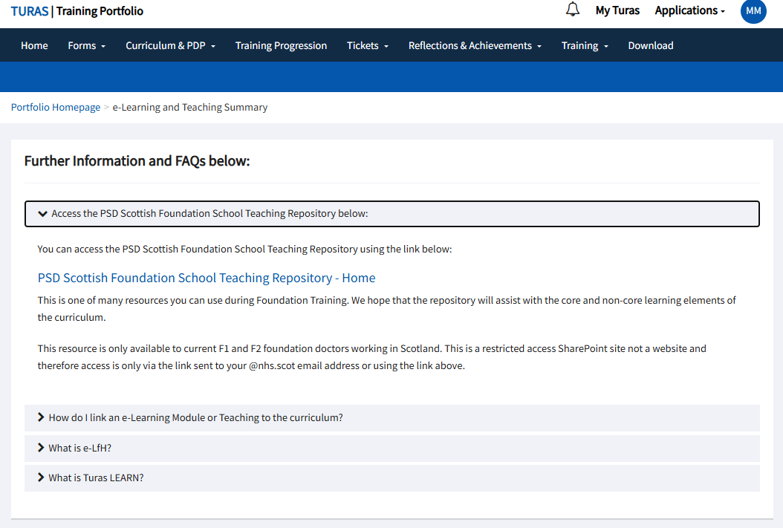Open the Curriculum & PDP menu

point(170,45)
